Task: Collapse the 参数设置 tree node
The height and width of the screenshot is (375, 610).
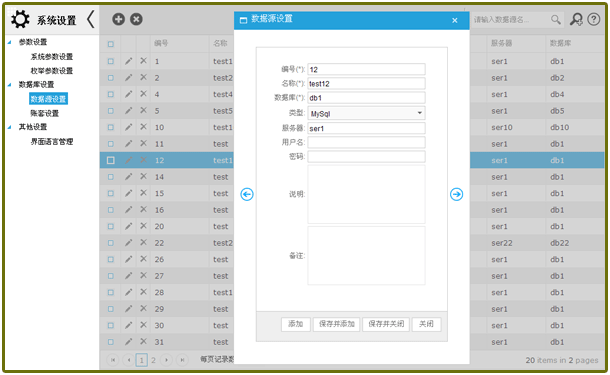Action: [x=10, y=42]
